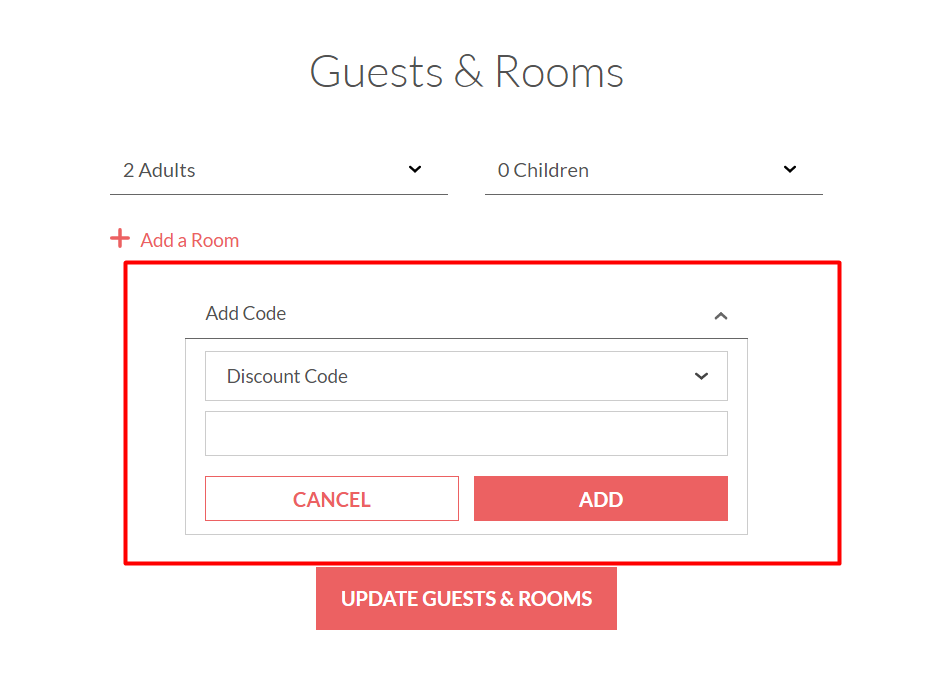The height and width of the screenshot is (674, 931).
Task: Click the chevron on the 2 Adults selector
Action: [414, 169]
